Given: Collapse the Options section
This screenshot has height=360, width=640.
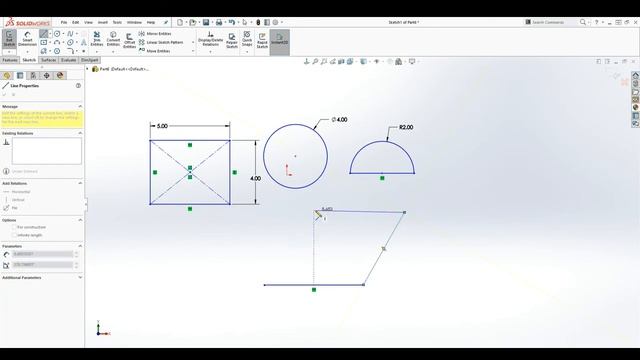Looking at the screenshot, I should [80, 220].
